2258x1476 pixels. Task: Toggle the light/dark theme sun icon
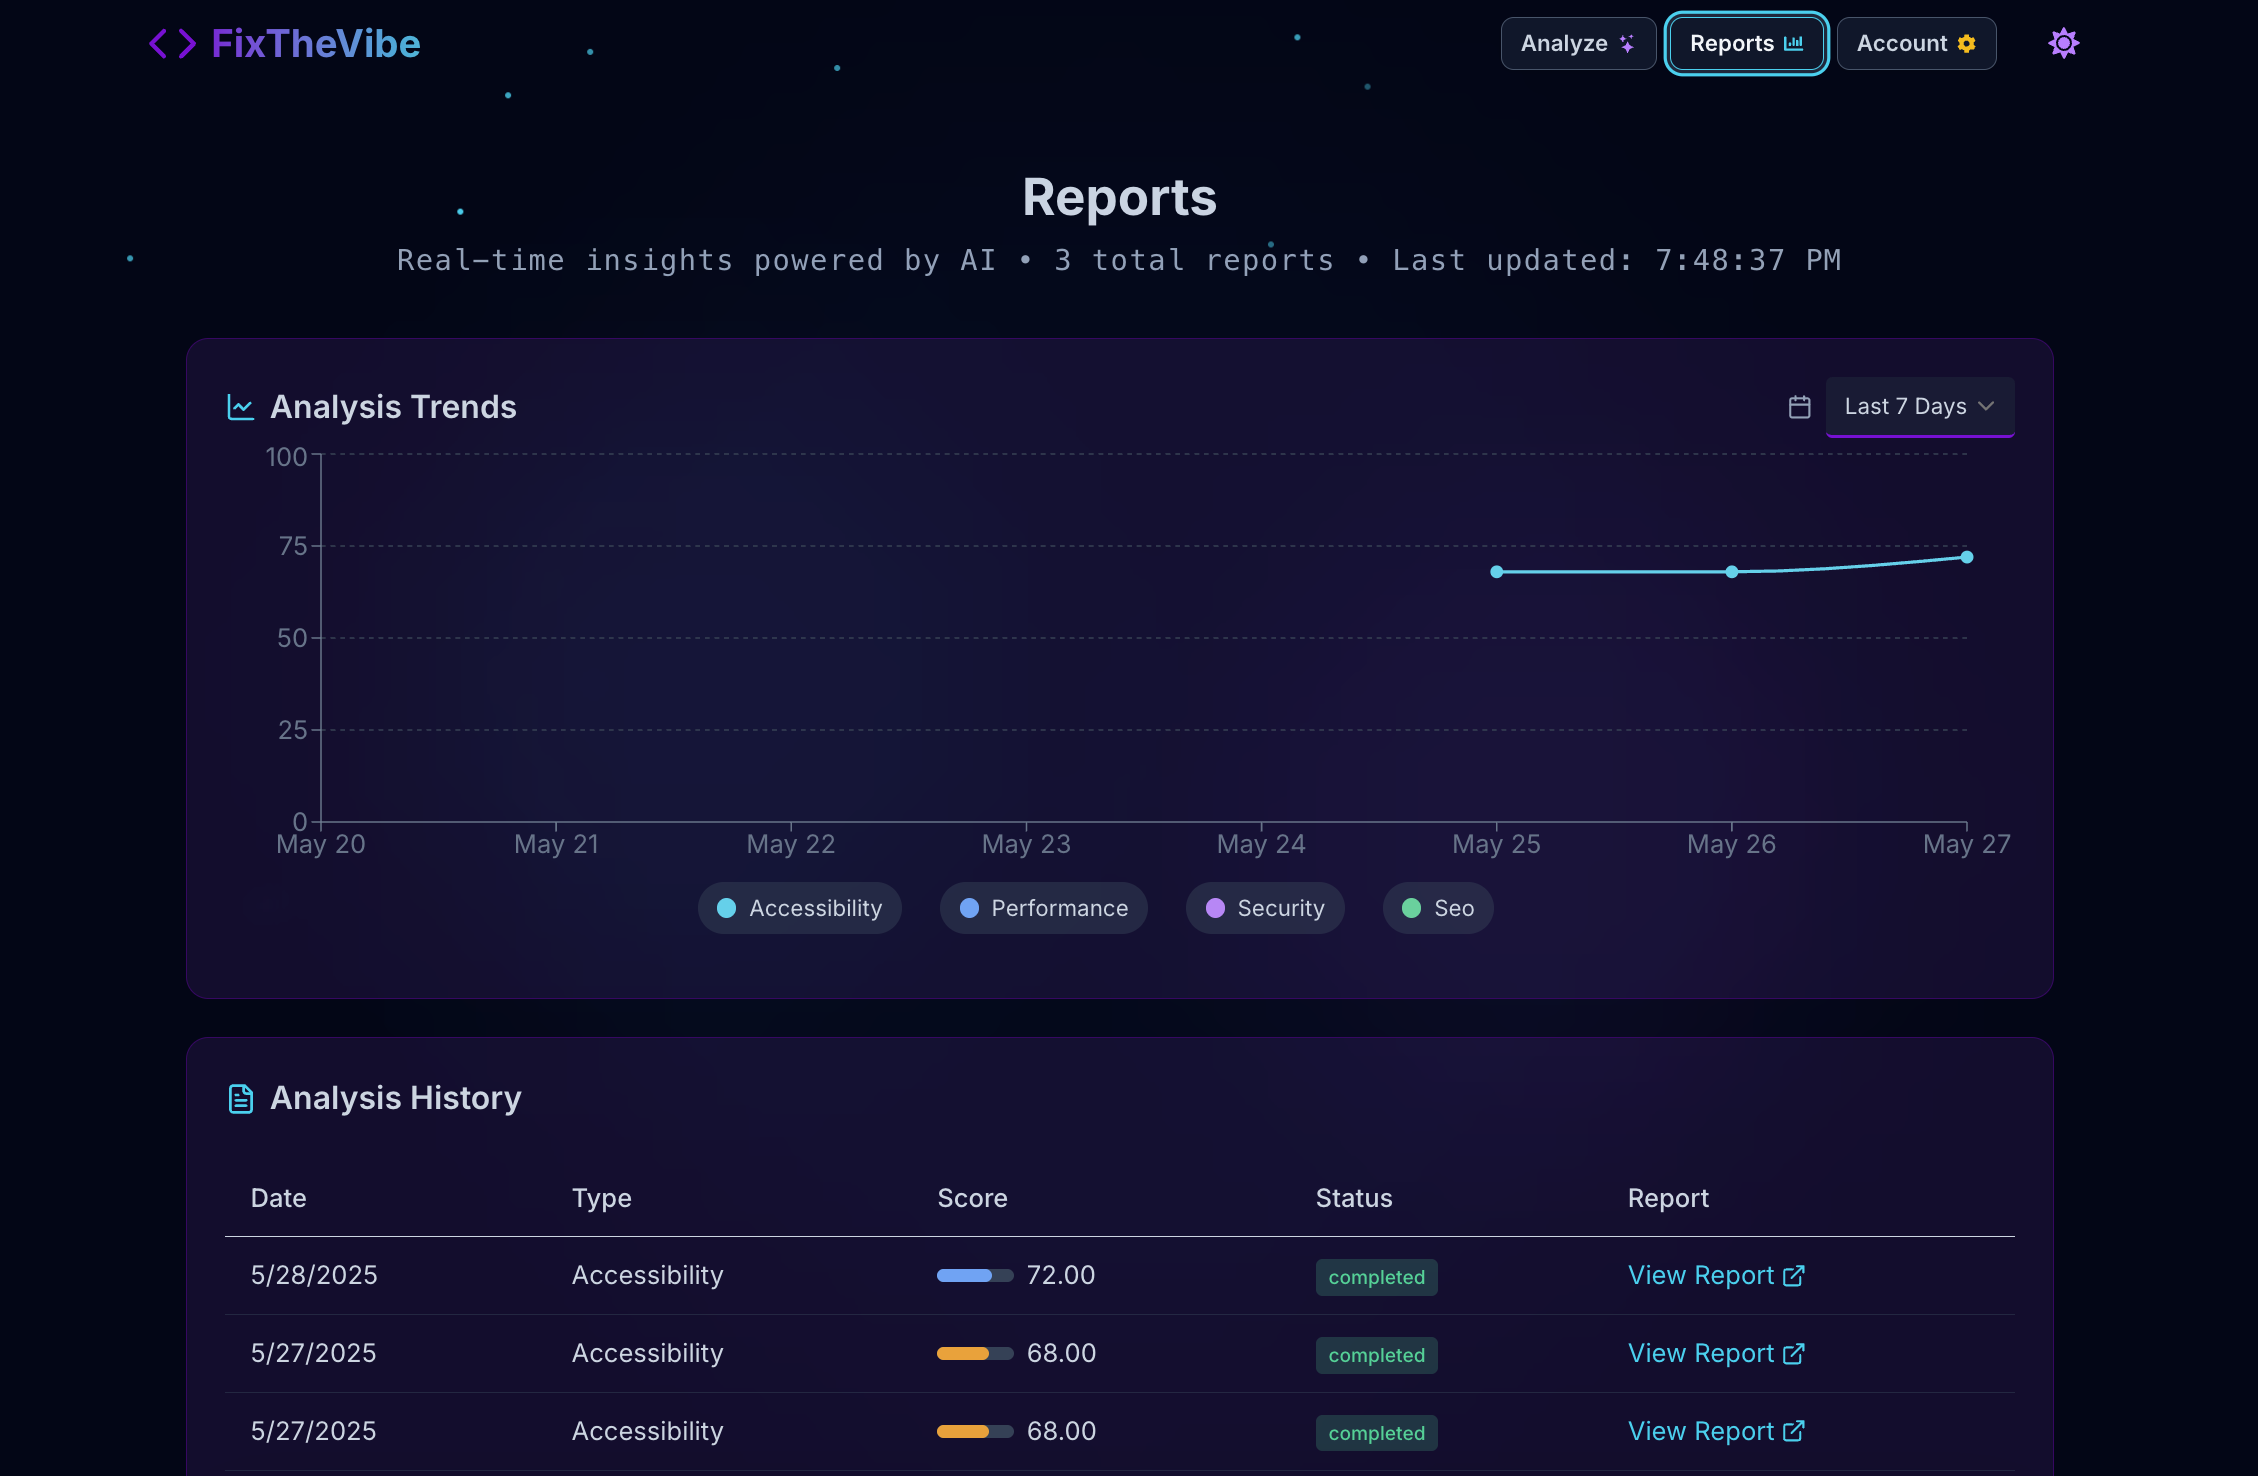pos(2063,43)
